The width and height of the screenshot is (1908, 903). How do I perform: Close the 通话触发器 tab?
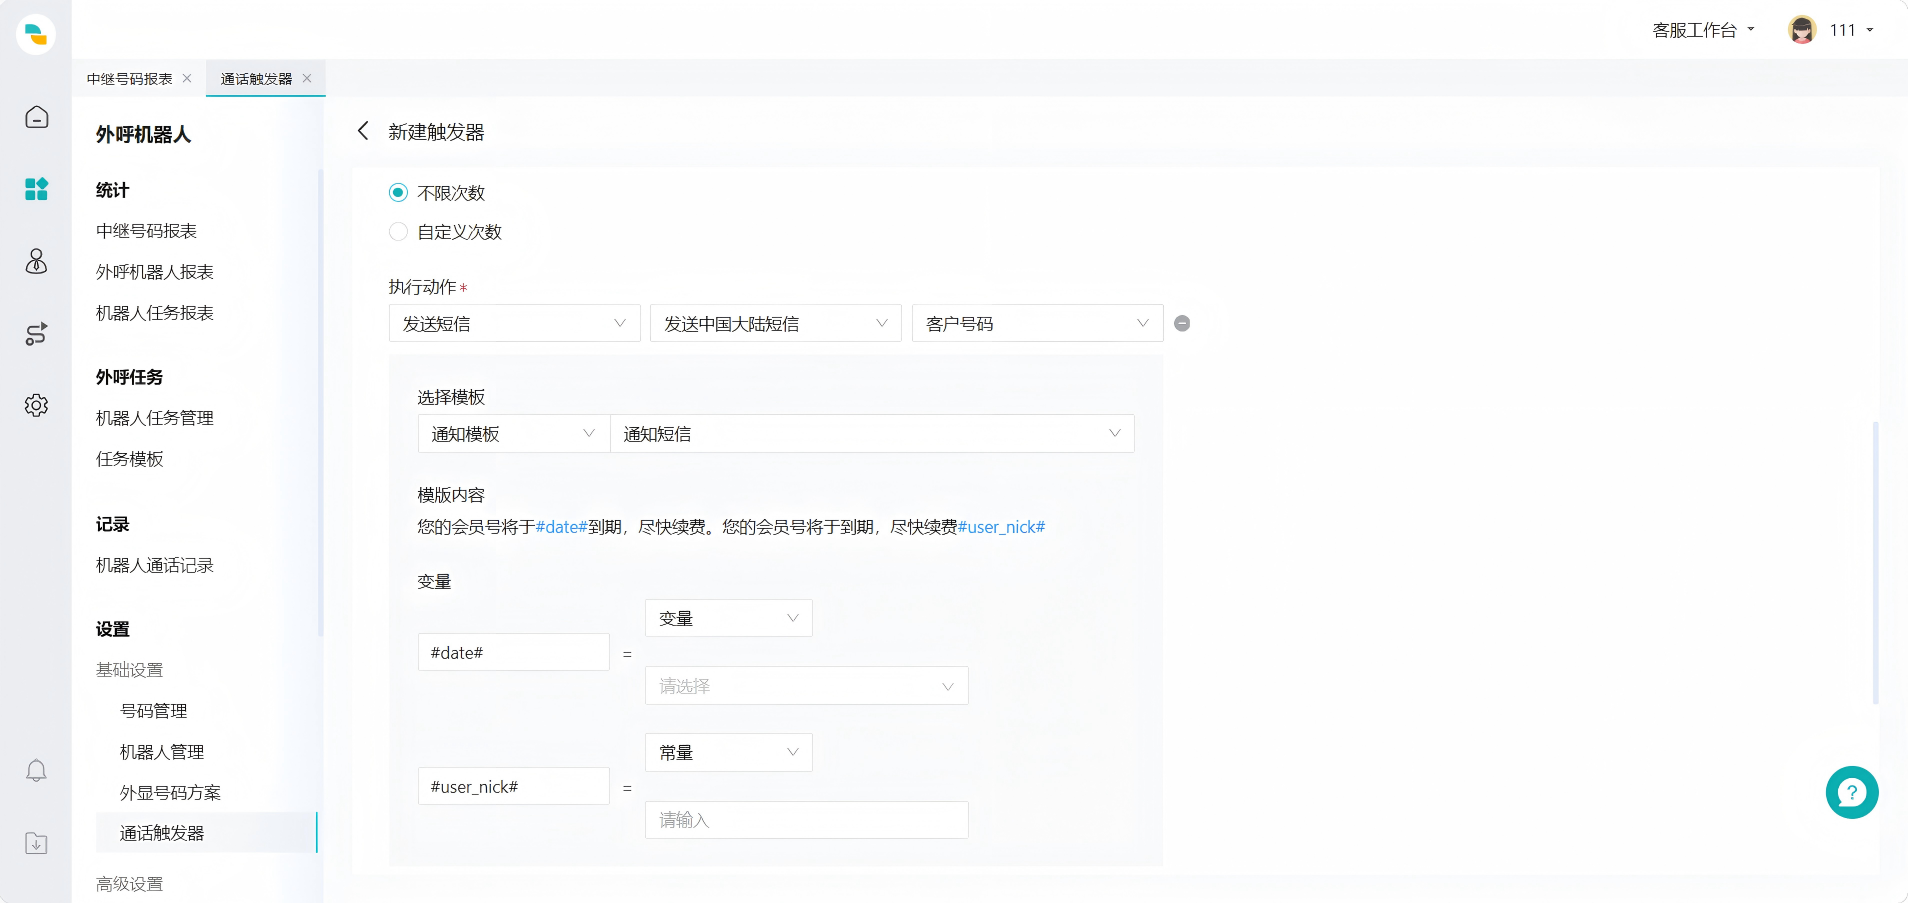click(x=307, y=79)
